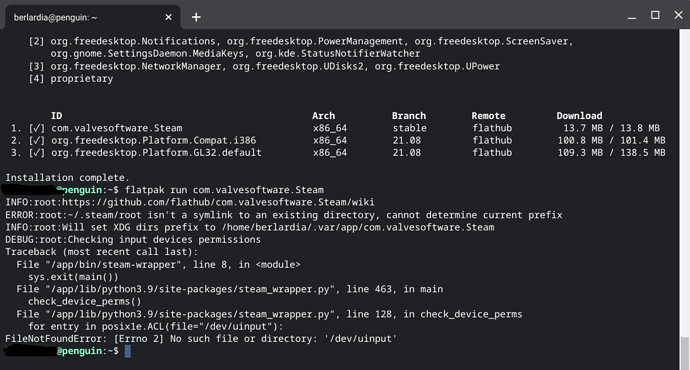Click the 'com.valvesoftware.Steam' ID in table
690x370 pixels.
tap(117, 128)
